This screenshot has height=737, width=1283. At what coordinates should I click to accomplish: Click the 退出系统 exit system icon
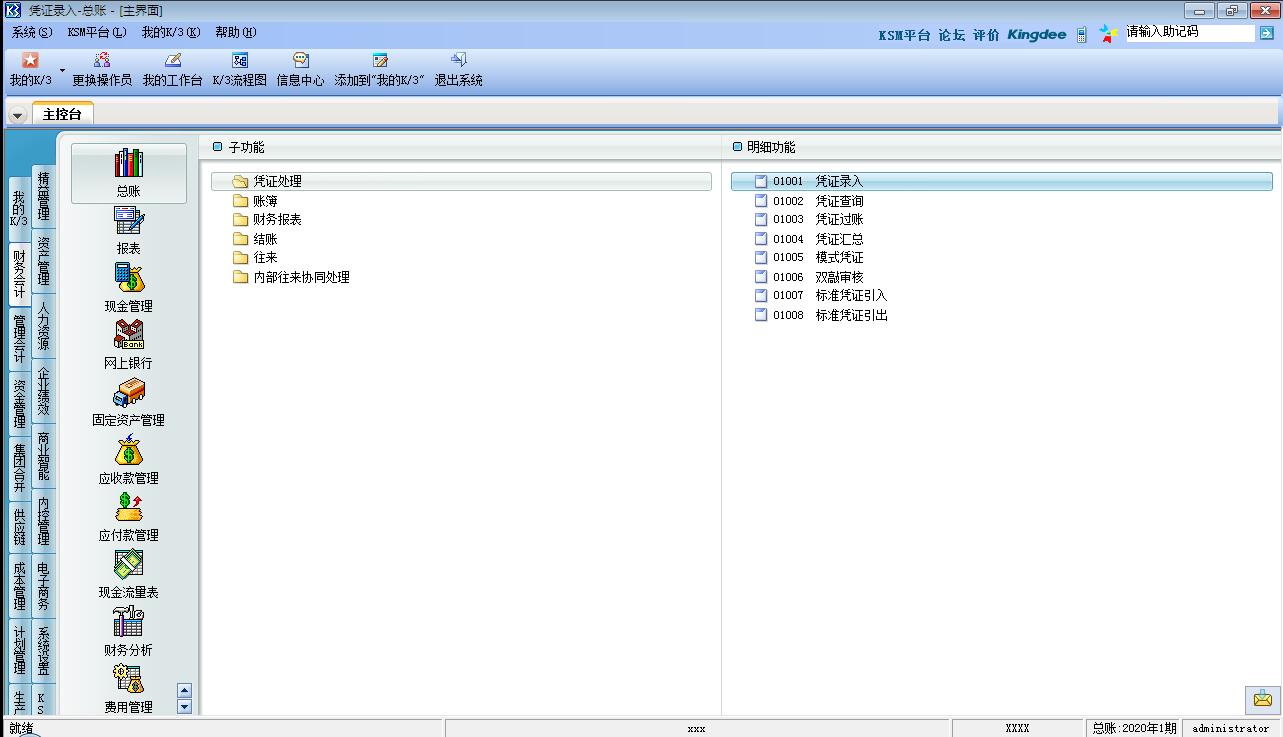[x=458, y=61]
